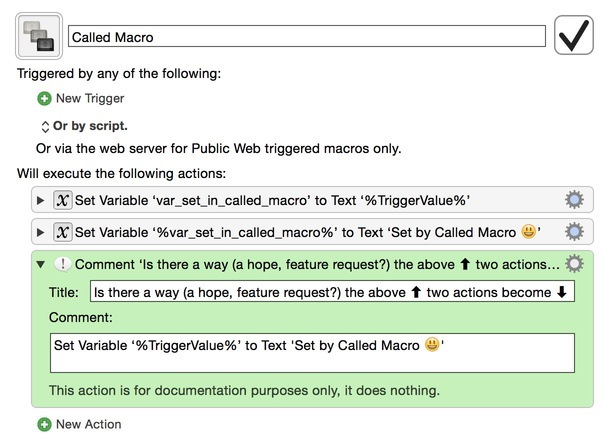Open gear menu for the Set by Called Macro action

(x=574, y=232)
